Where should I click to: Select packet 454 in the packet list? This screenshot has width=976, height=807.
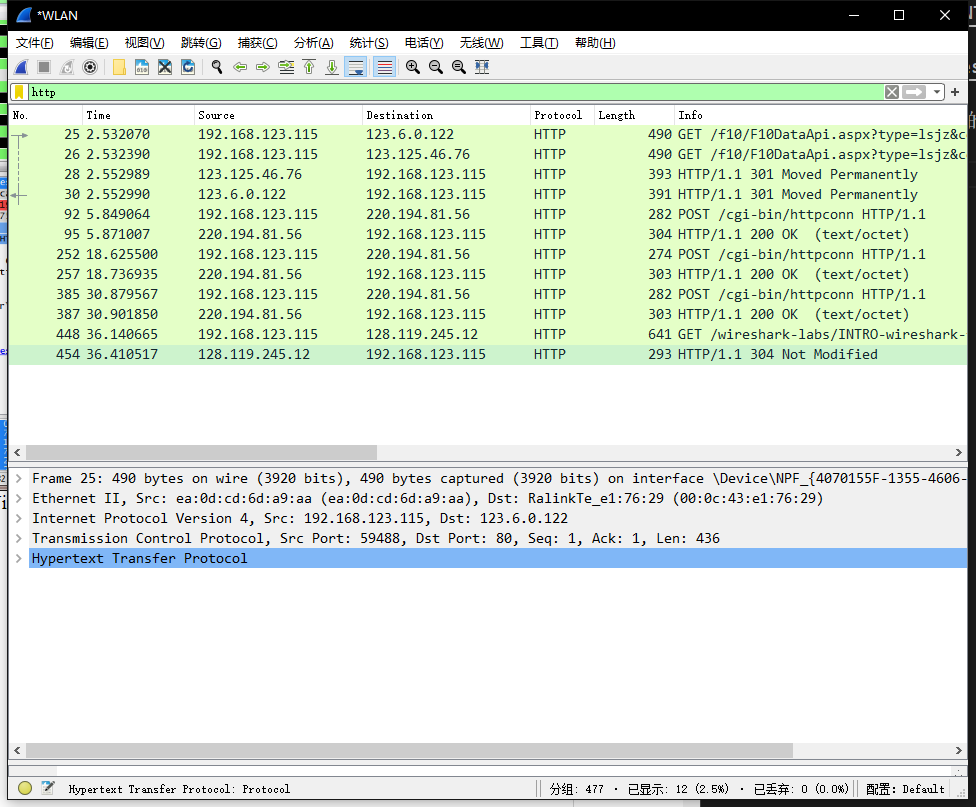click(x=300, y=354)
